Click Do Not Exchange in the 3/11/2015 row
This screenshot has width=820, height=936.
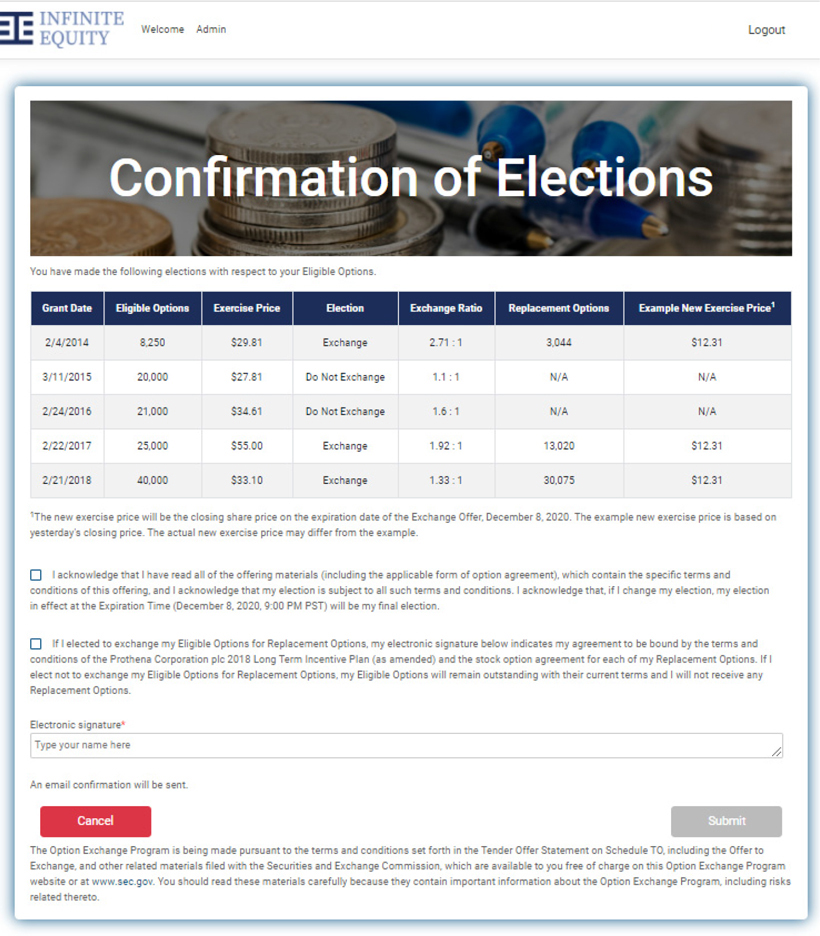coord(345,377)
